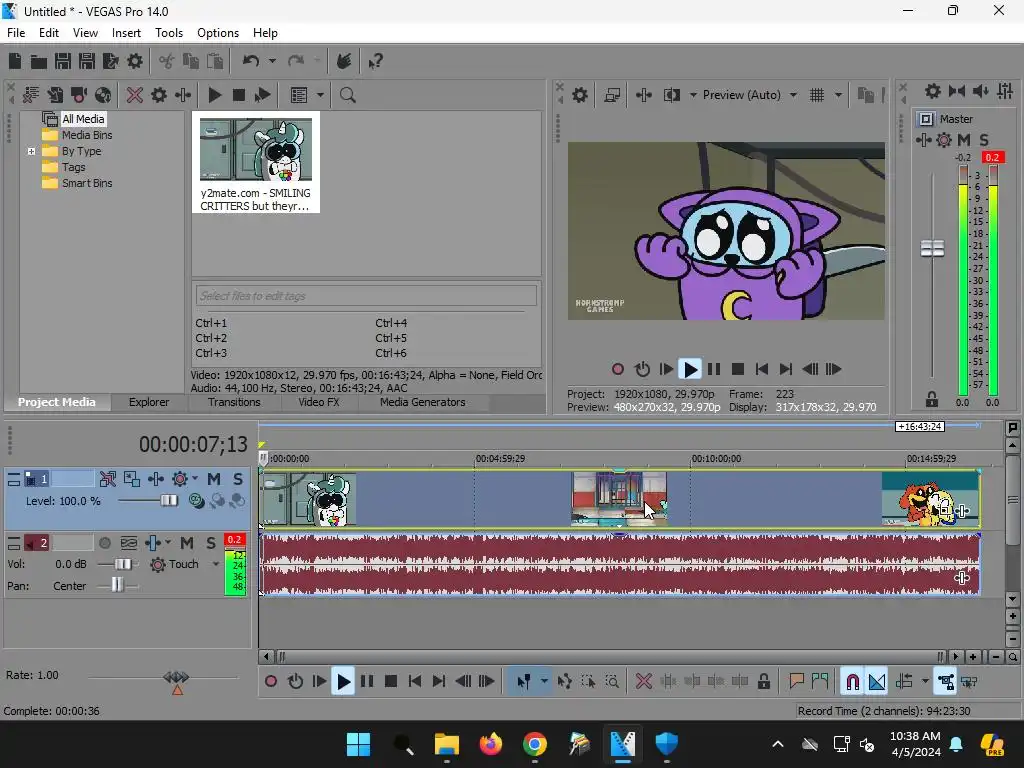Stop playback in the timeline transport bar
1024x768 pixels.
pos(391,682)
